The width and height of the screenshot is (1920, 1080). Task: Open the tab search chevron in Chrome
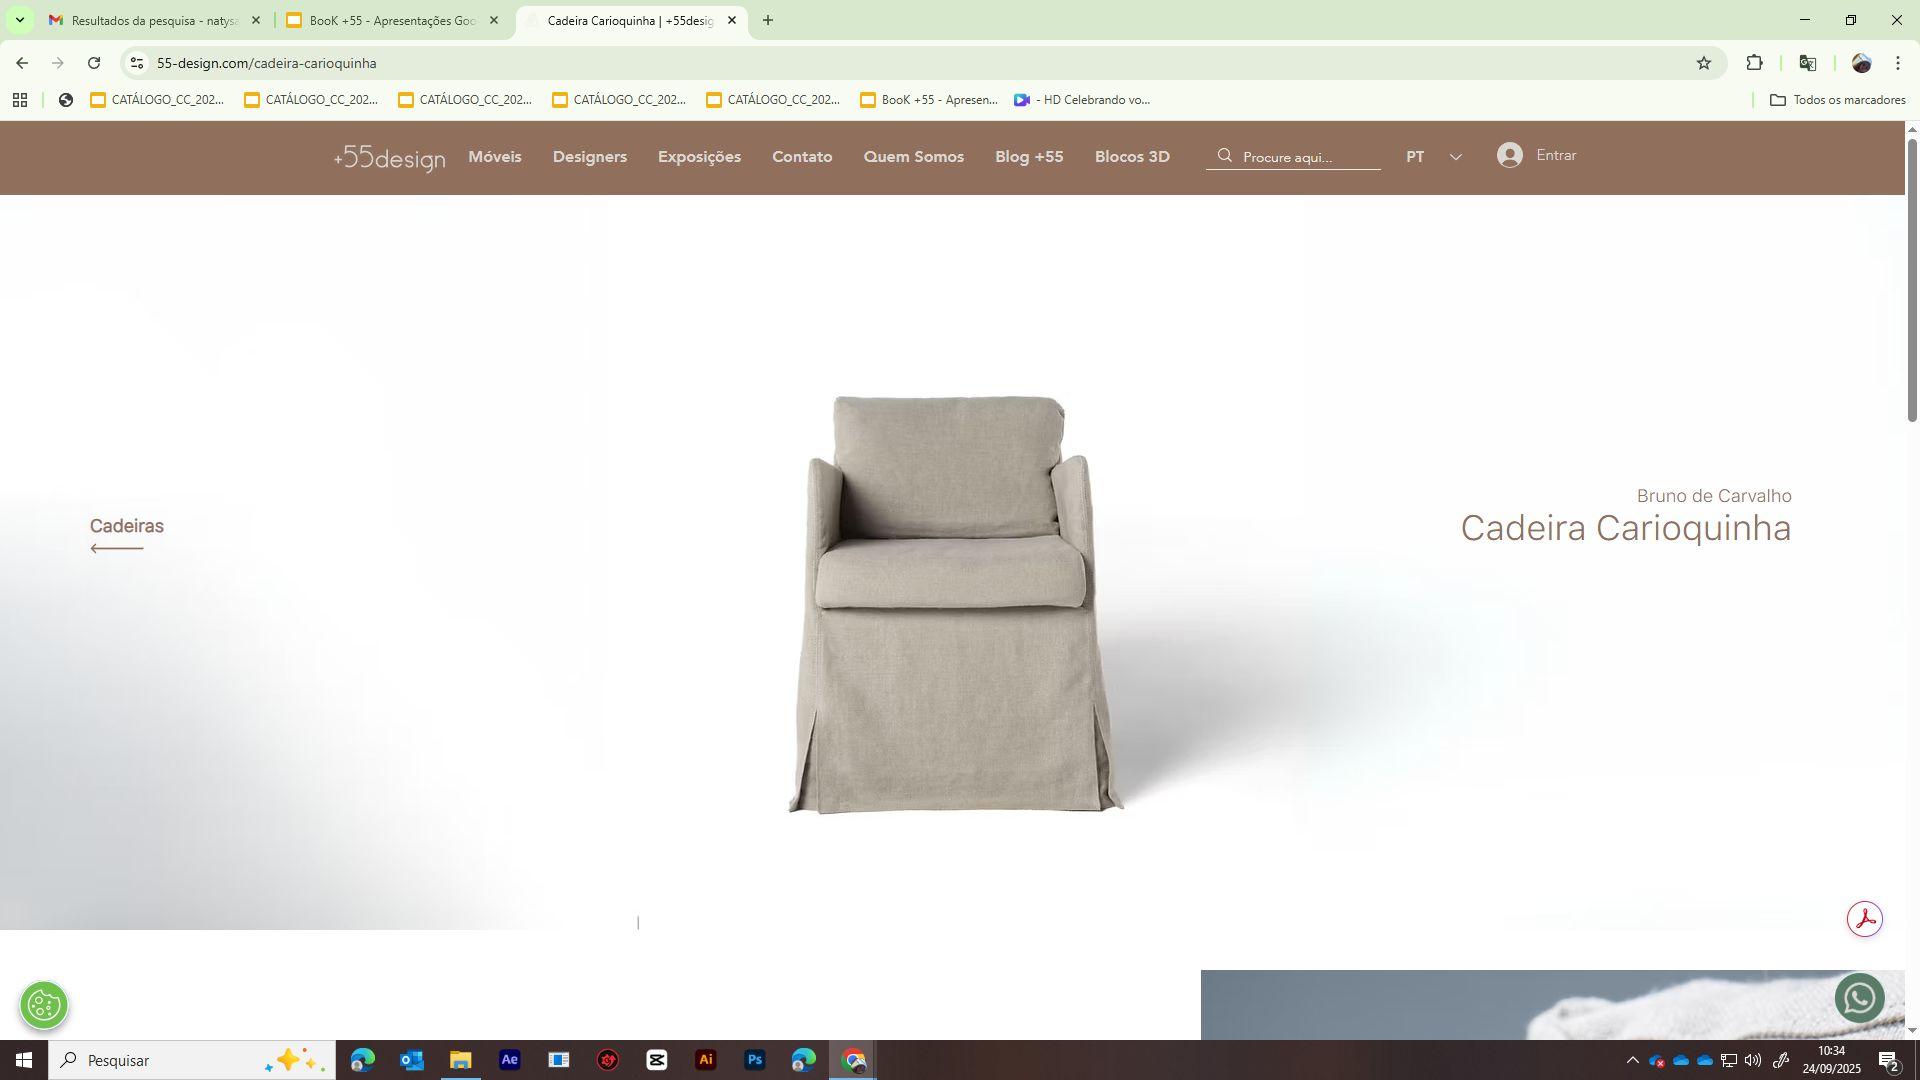pos(19,20)
